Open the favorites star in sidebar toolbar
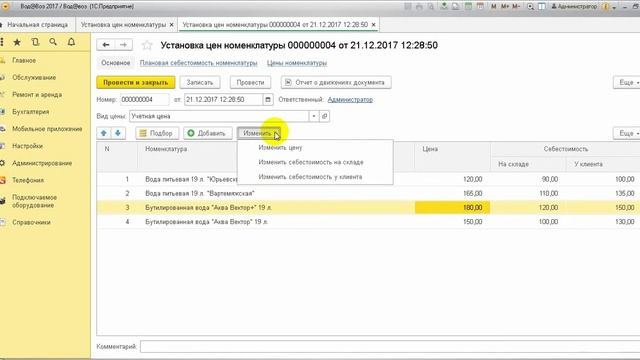This screenshot has height=360, width=640. (17, 42)
